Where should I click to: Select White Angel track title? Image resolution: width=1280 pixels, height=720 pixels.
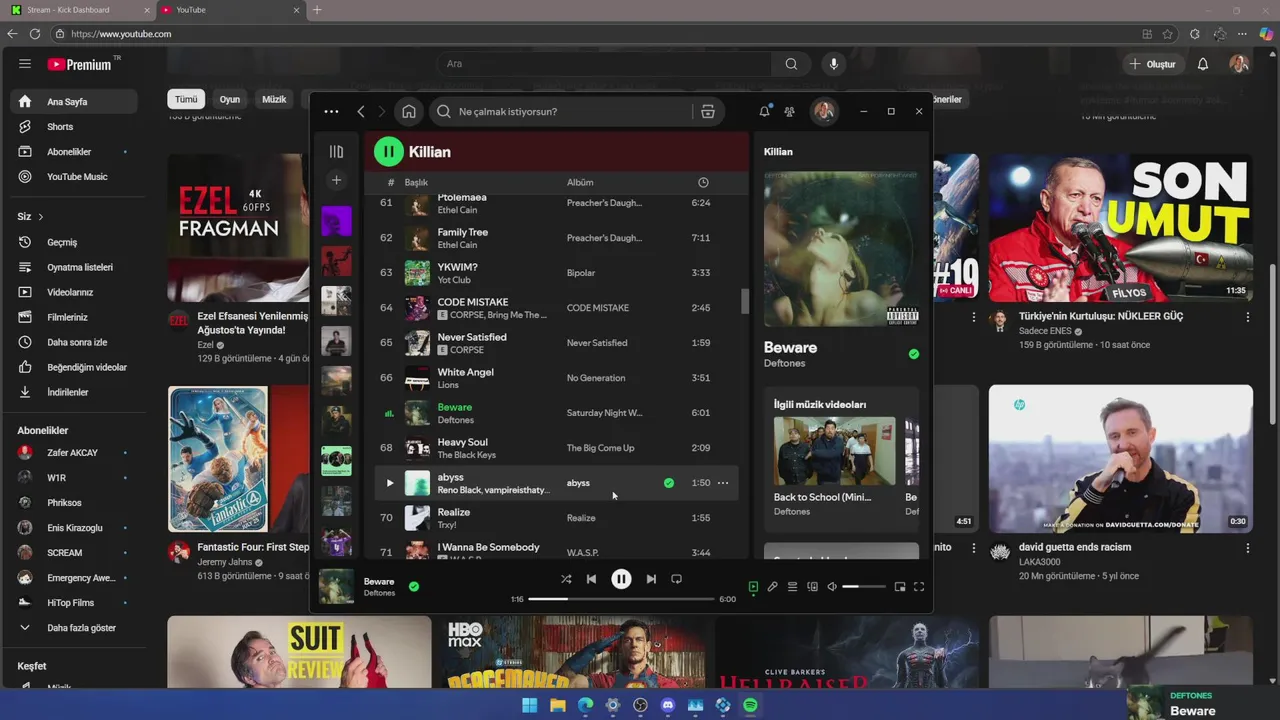pyautogui.click(x=465, y=372)
